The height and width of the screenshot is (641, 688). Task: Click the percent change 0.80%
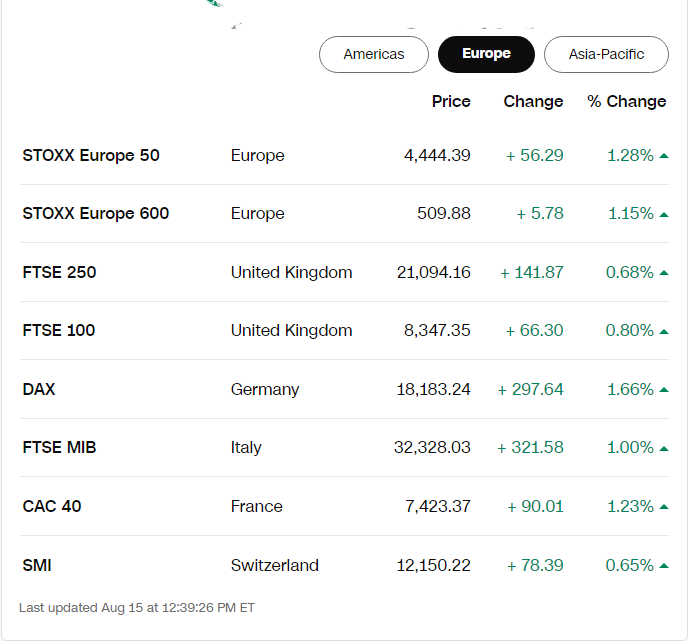[x=630, y=330]
